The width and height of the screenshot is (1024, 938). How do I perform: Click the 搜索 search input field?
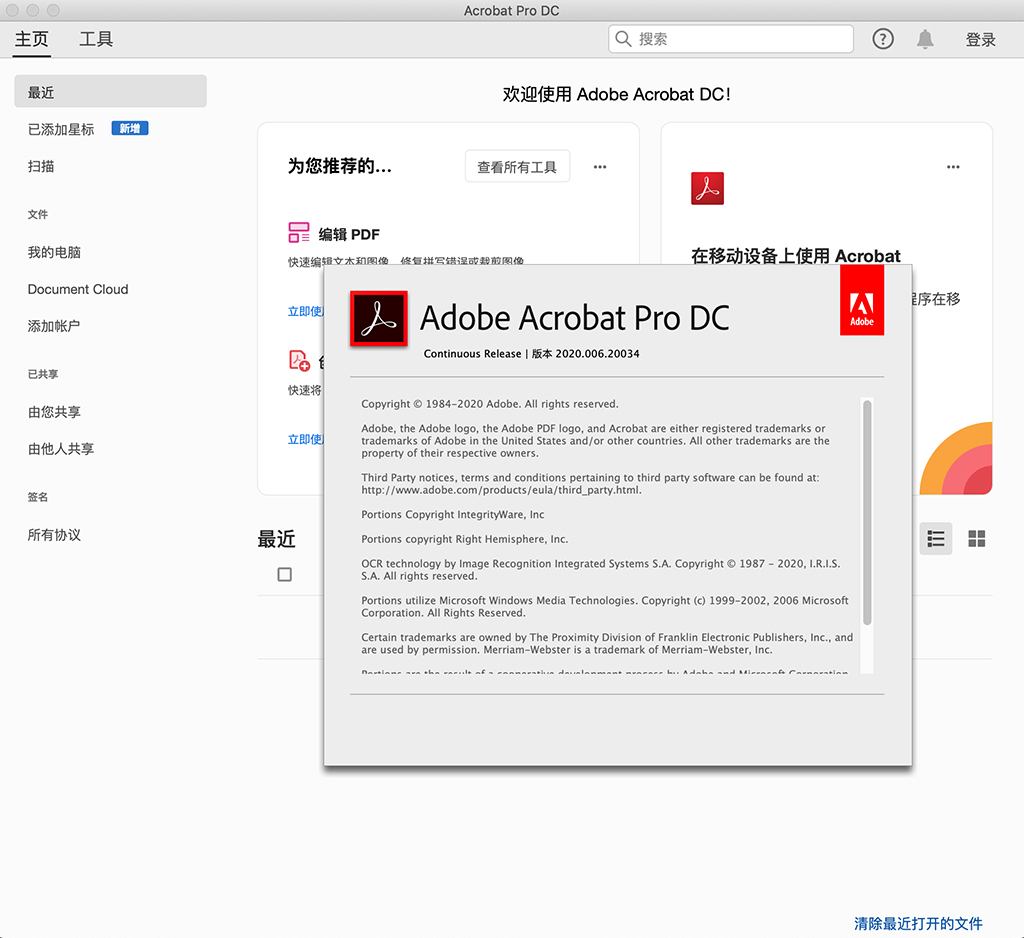tap(731, 39)
